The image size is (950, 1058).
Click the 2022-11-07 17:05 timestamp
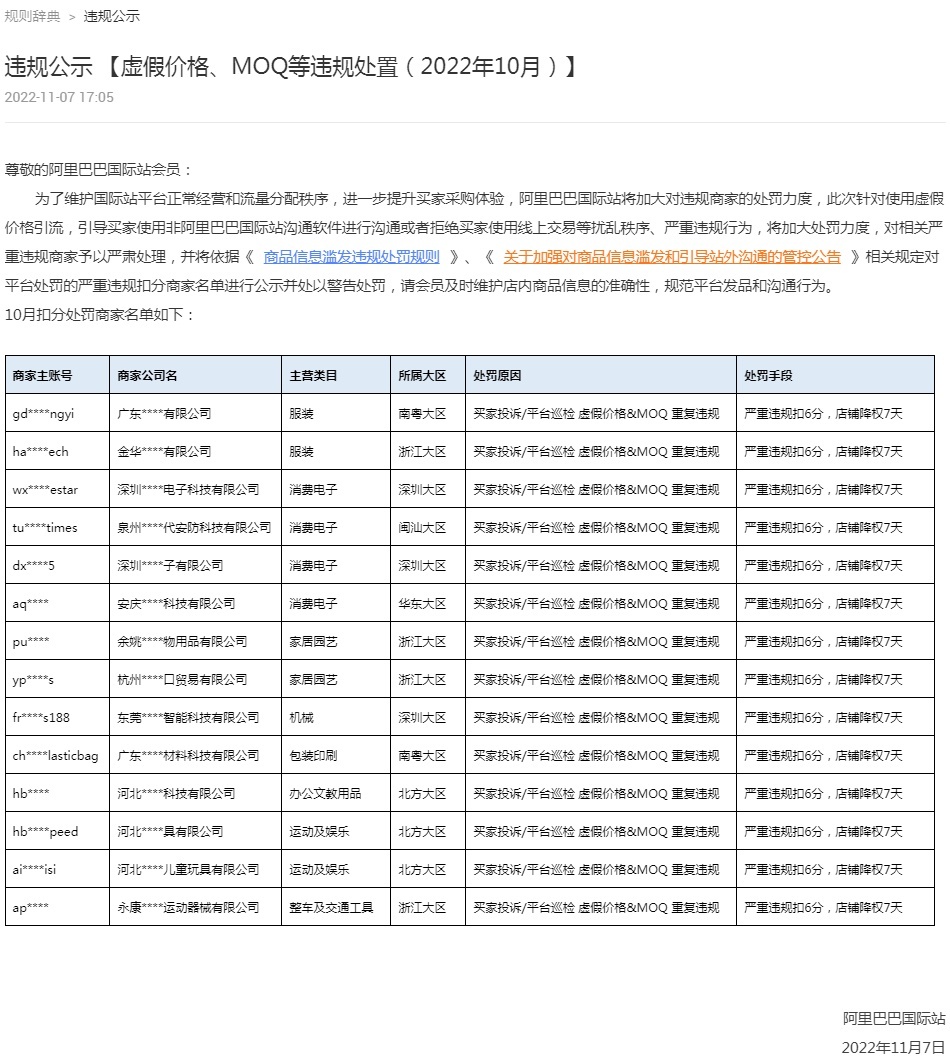59,97
